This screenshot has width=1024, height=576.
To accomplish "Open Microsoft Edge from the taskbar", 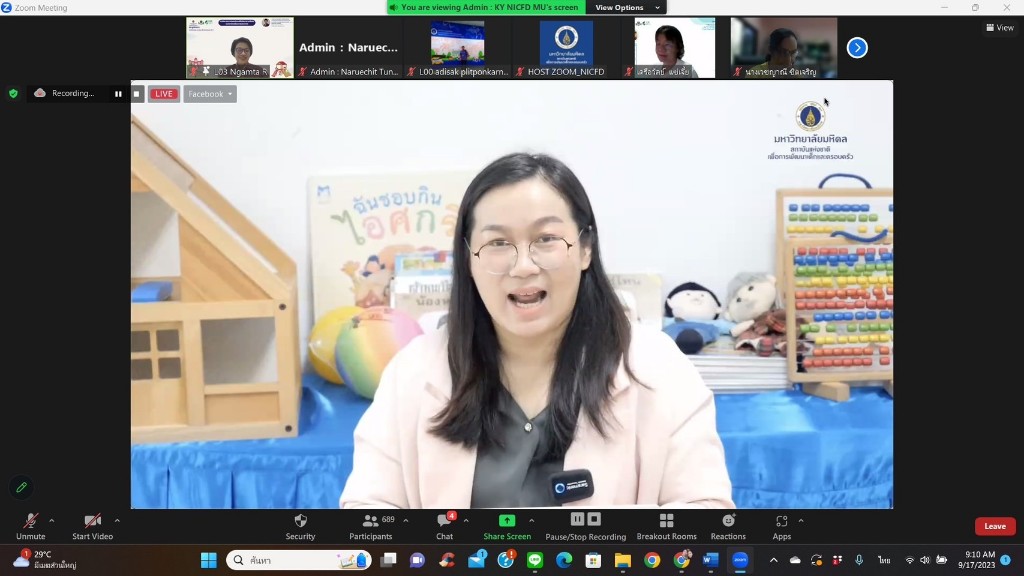I will coord(564,560).
